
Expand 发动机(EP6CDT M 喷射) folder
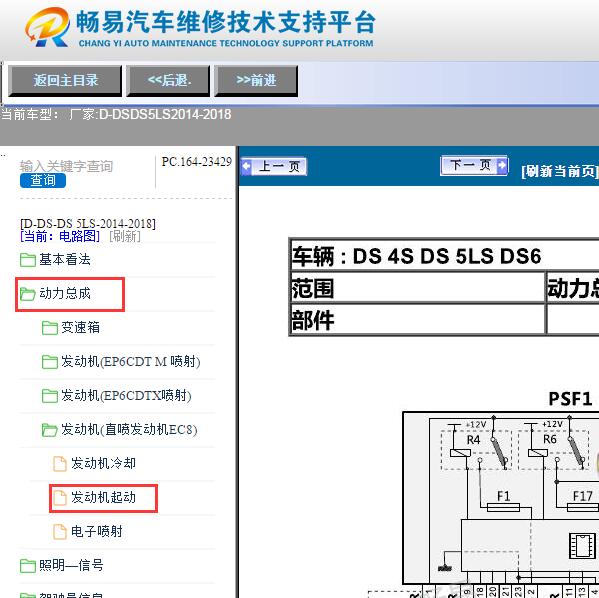[131, 361]
